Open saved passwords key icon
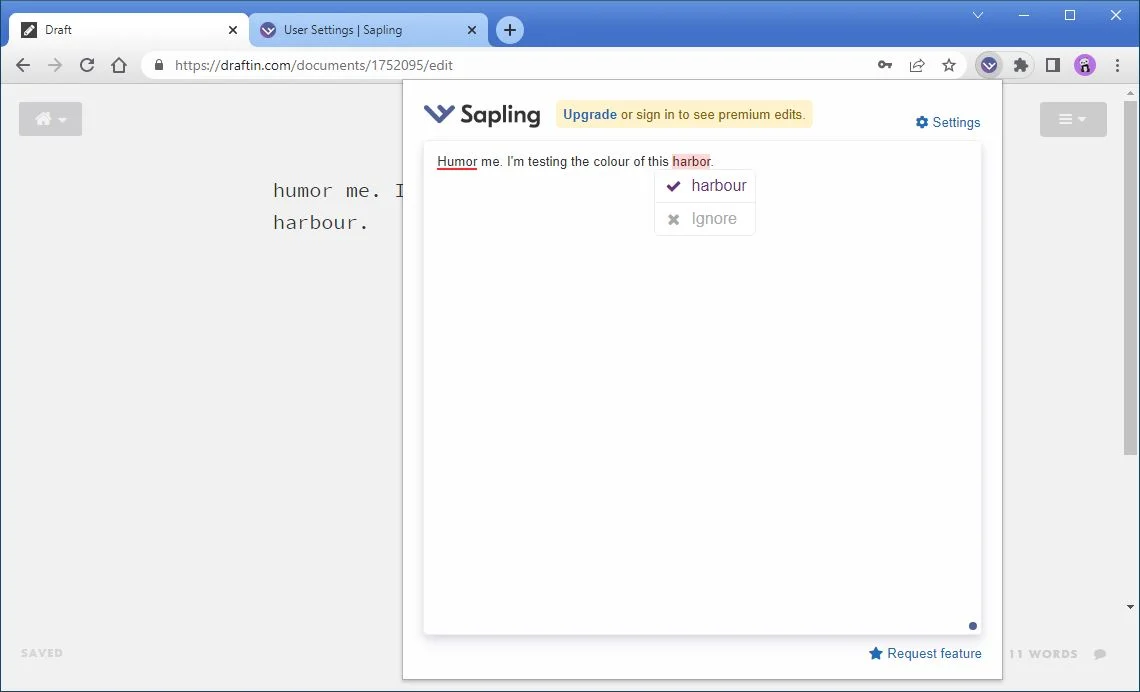 tap(885, 65)
